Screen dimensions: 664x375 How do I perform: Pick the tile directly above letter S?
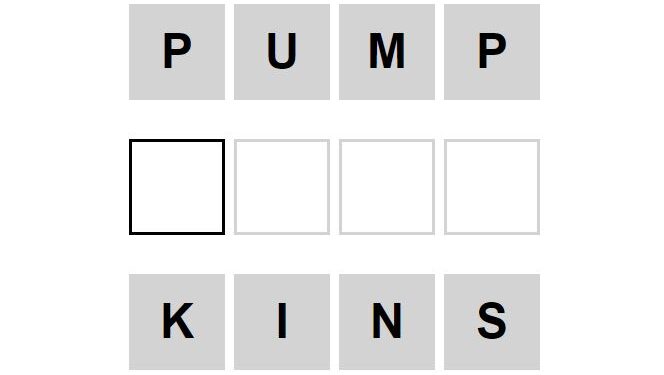coord(492,187)
